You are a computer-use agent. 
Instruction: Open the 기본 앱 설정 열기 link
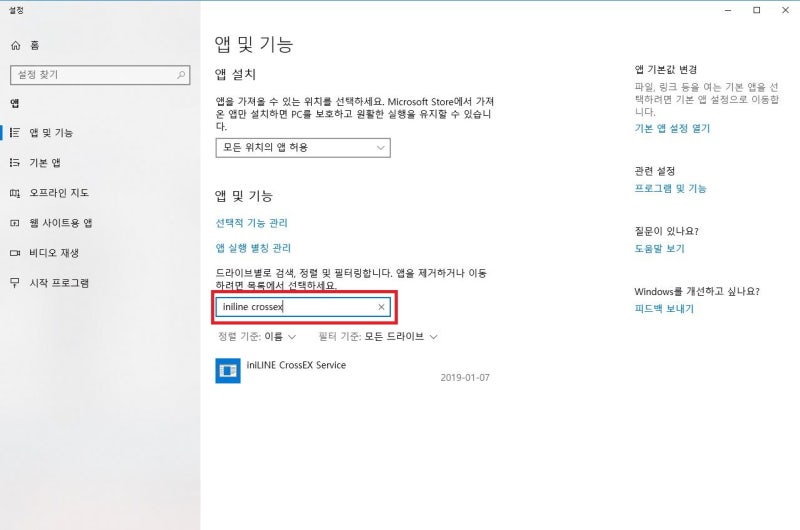coord(672,129)
